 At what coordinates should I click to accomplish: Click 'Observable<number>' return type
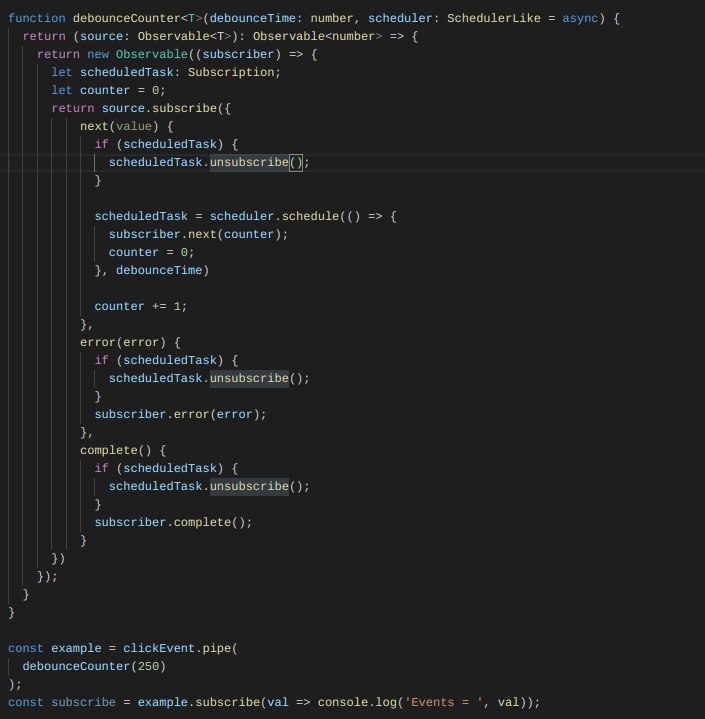pyautogui.click(x=317, y=36)
